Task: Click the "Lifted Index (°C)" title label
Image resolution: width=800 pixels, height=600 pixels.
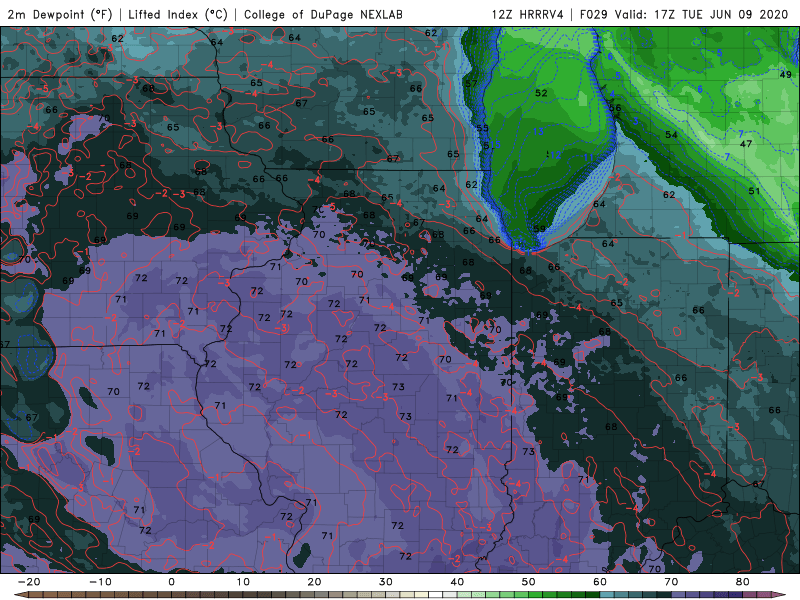Action: pos(178,14)
